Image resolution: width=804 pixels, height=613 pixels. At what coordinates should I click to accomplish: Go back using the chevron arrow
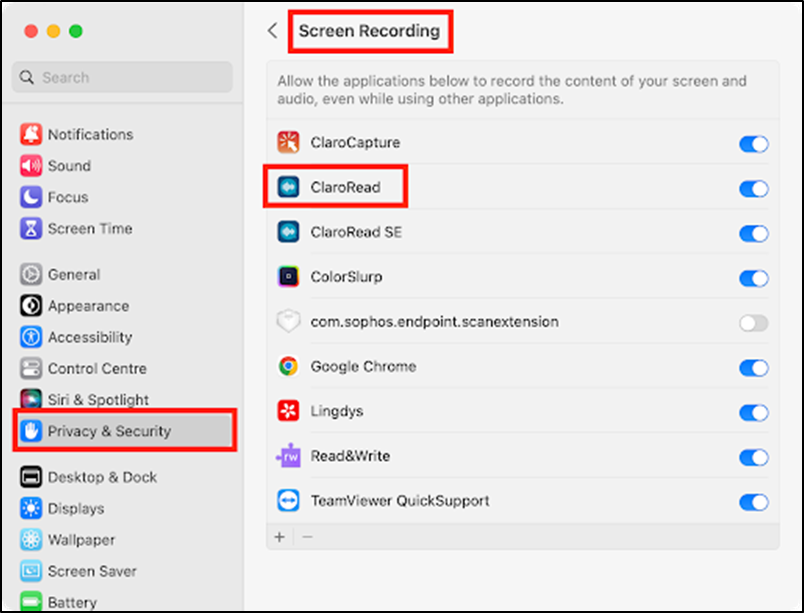tap(273, 31)
